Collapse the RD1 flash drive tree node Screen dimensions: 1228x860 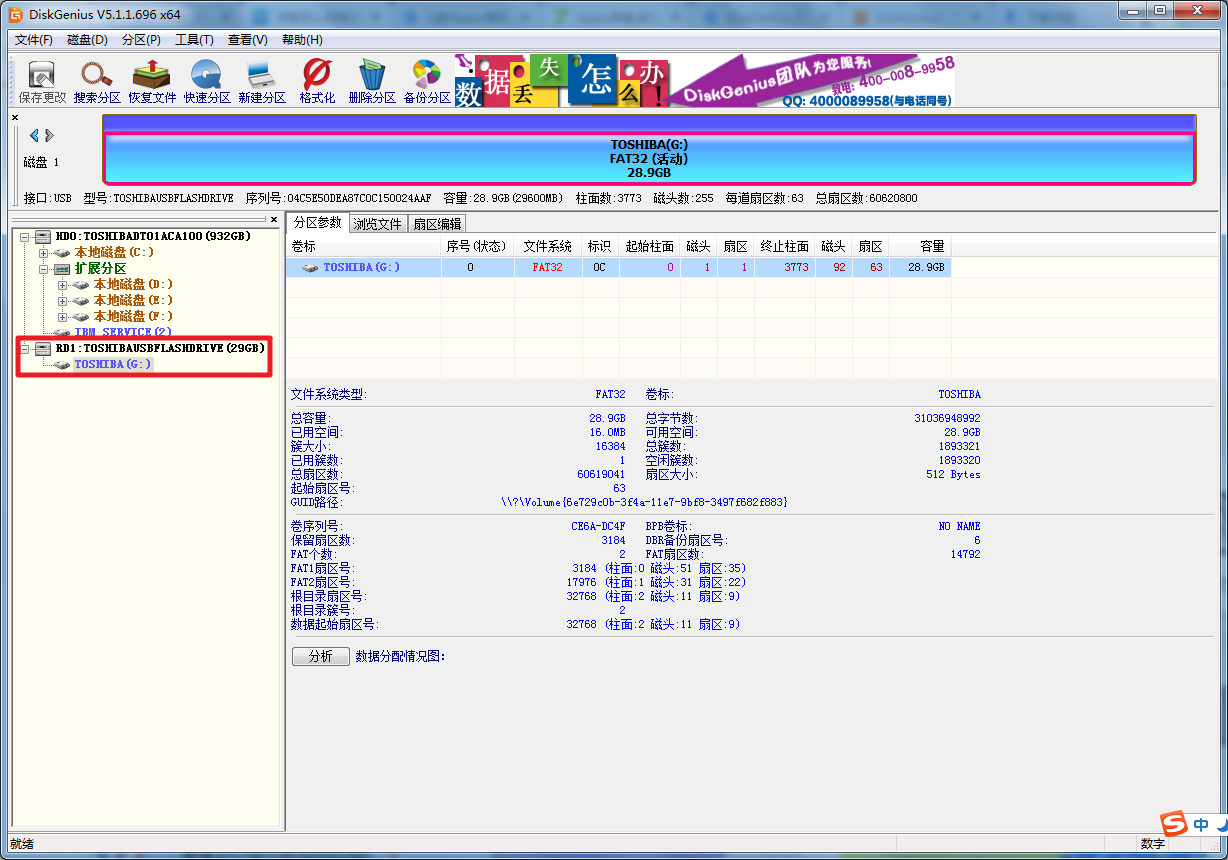[25, 348]
